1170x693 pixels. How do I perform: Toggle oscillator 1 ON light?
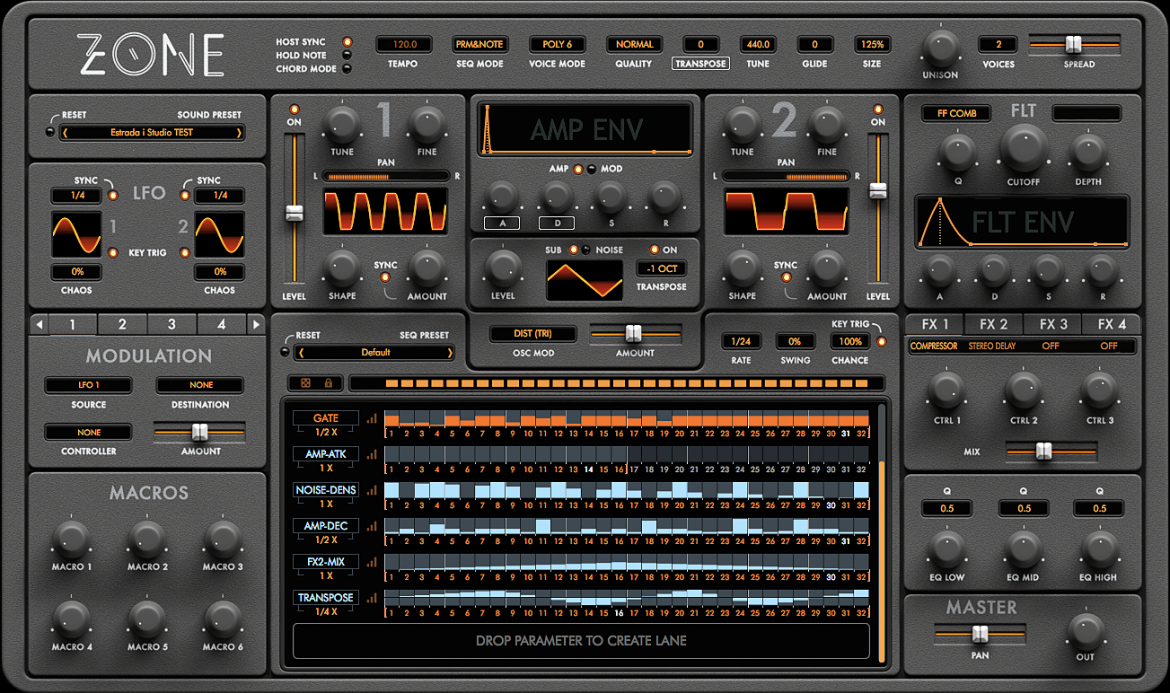(294, 110)
